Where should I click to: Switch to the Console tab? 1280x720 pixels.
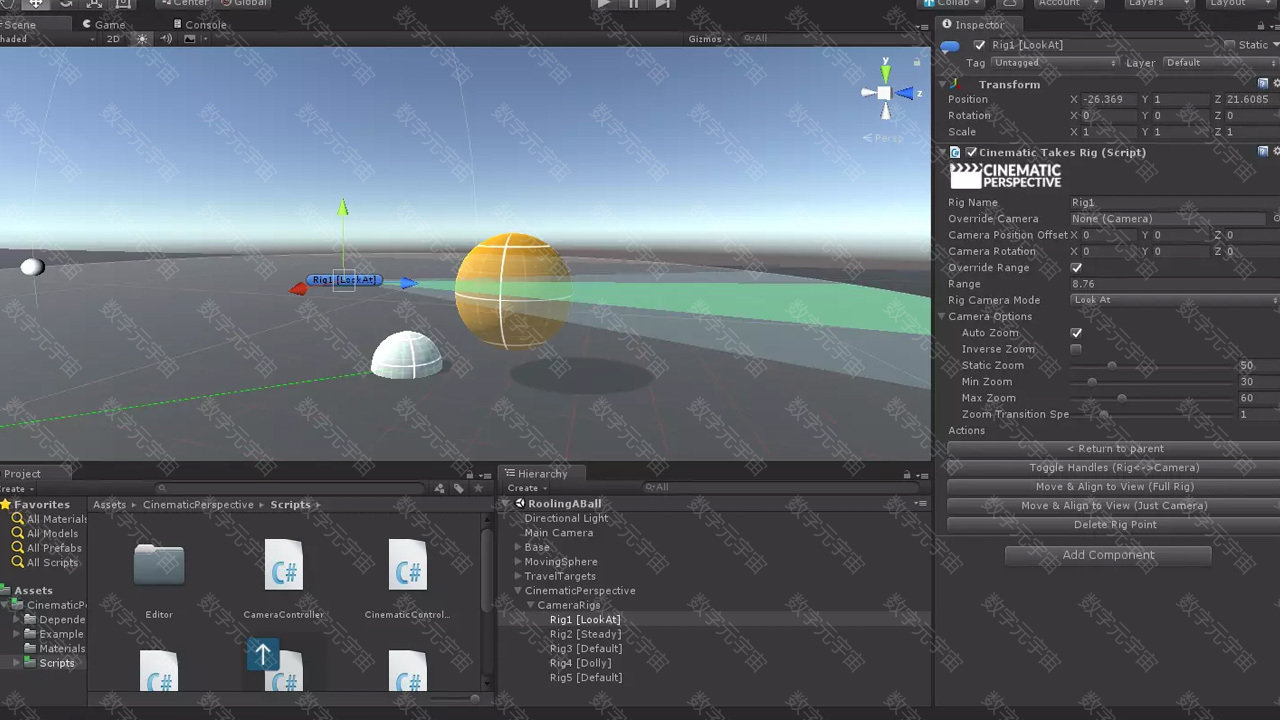tap(200, 24)
